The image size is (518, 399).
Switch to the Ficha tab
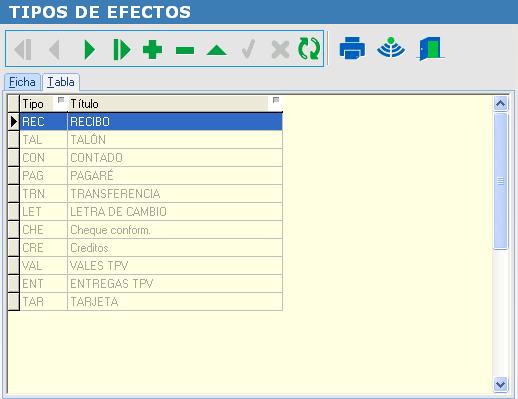(x=22, y=82)
